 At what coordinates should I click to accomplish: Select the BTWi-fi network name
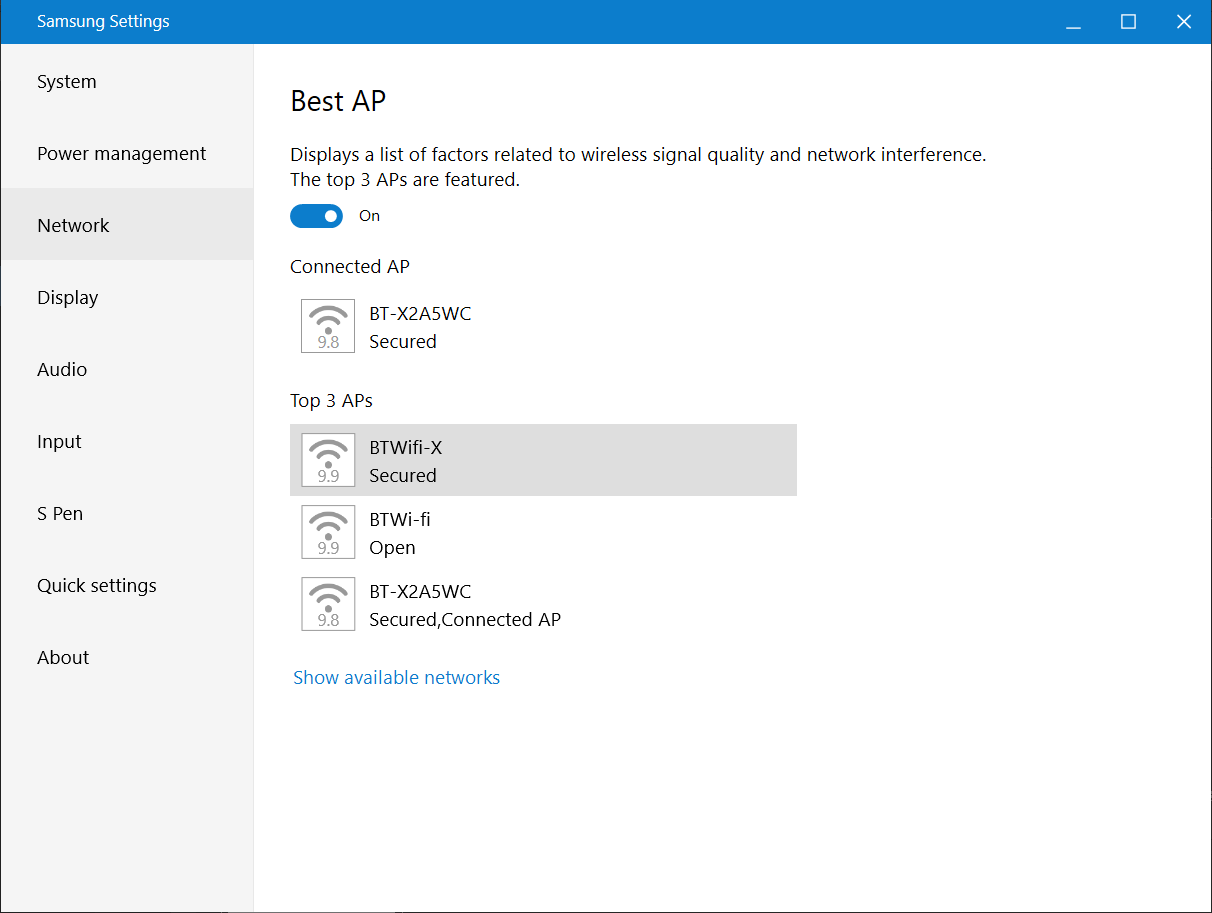(400, 520)
